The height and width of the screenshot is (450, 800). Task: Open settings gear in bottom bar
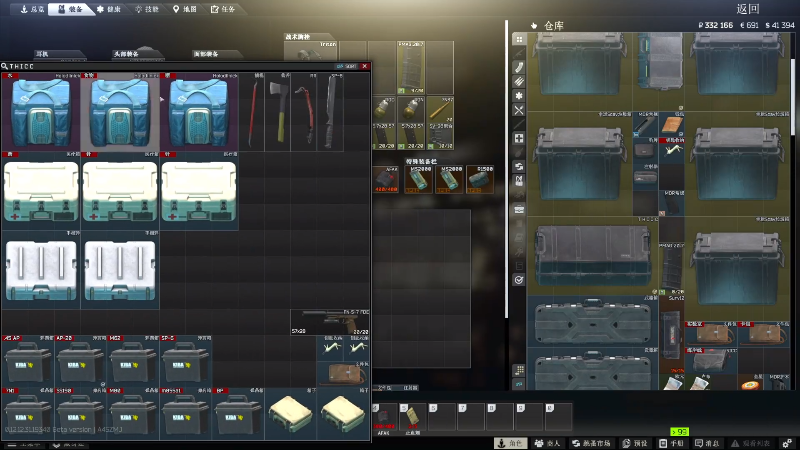point(787,443)
